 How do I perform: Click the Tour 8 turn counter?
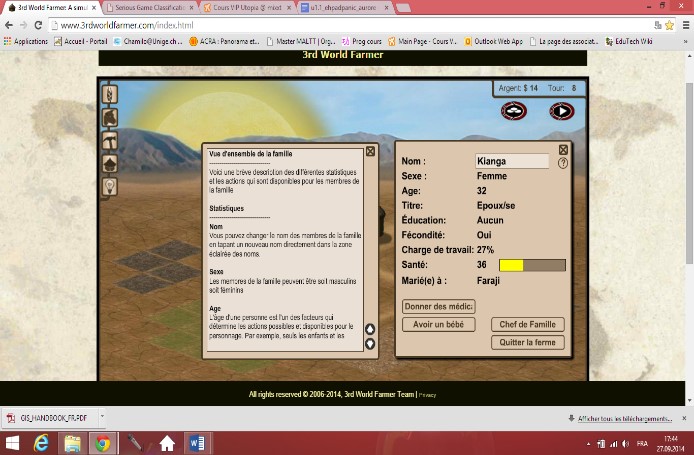point(562,88)
